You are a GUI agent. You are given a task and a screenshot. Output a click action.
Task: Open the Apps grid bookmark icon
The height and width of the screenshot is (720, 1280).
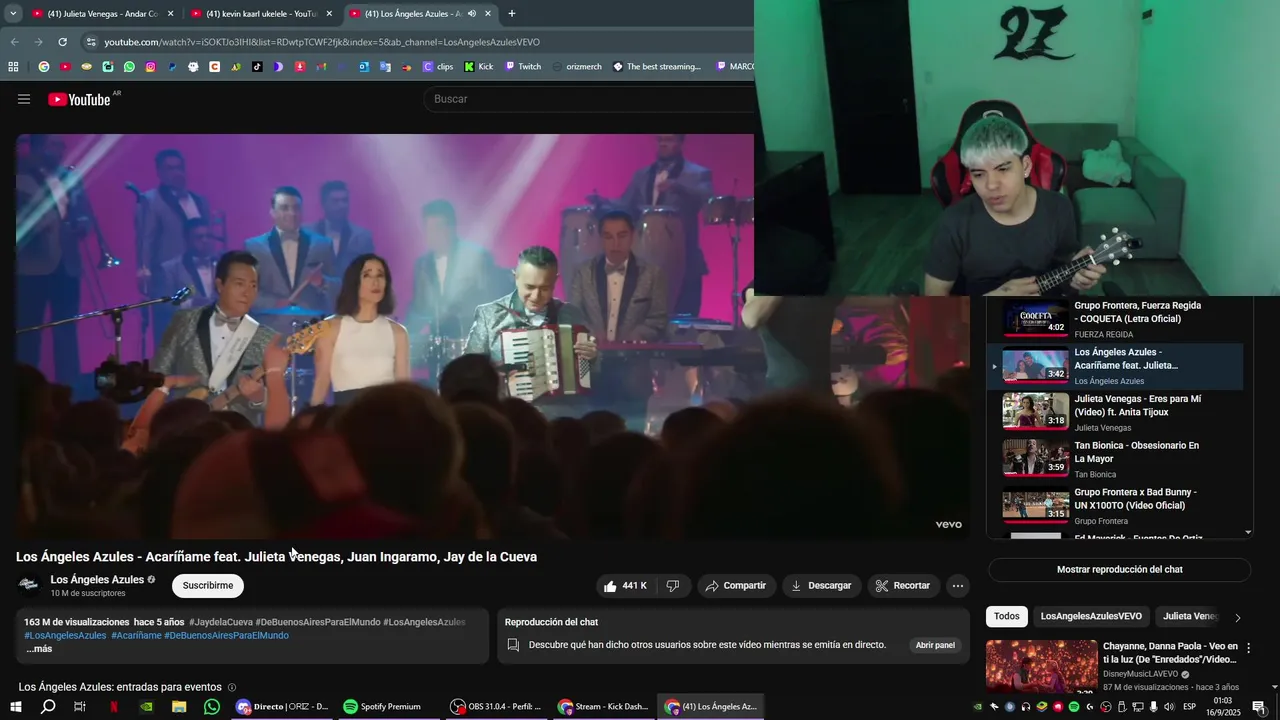(x=13, y=67)
